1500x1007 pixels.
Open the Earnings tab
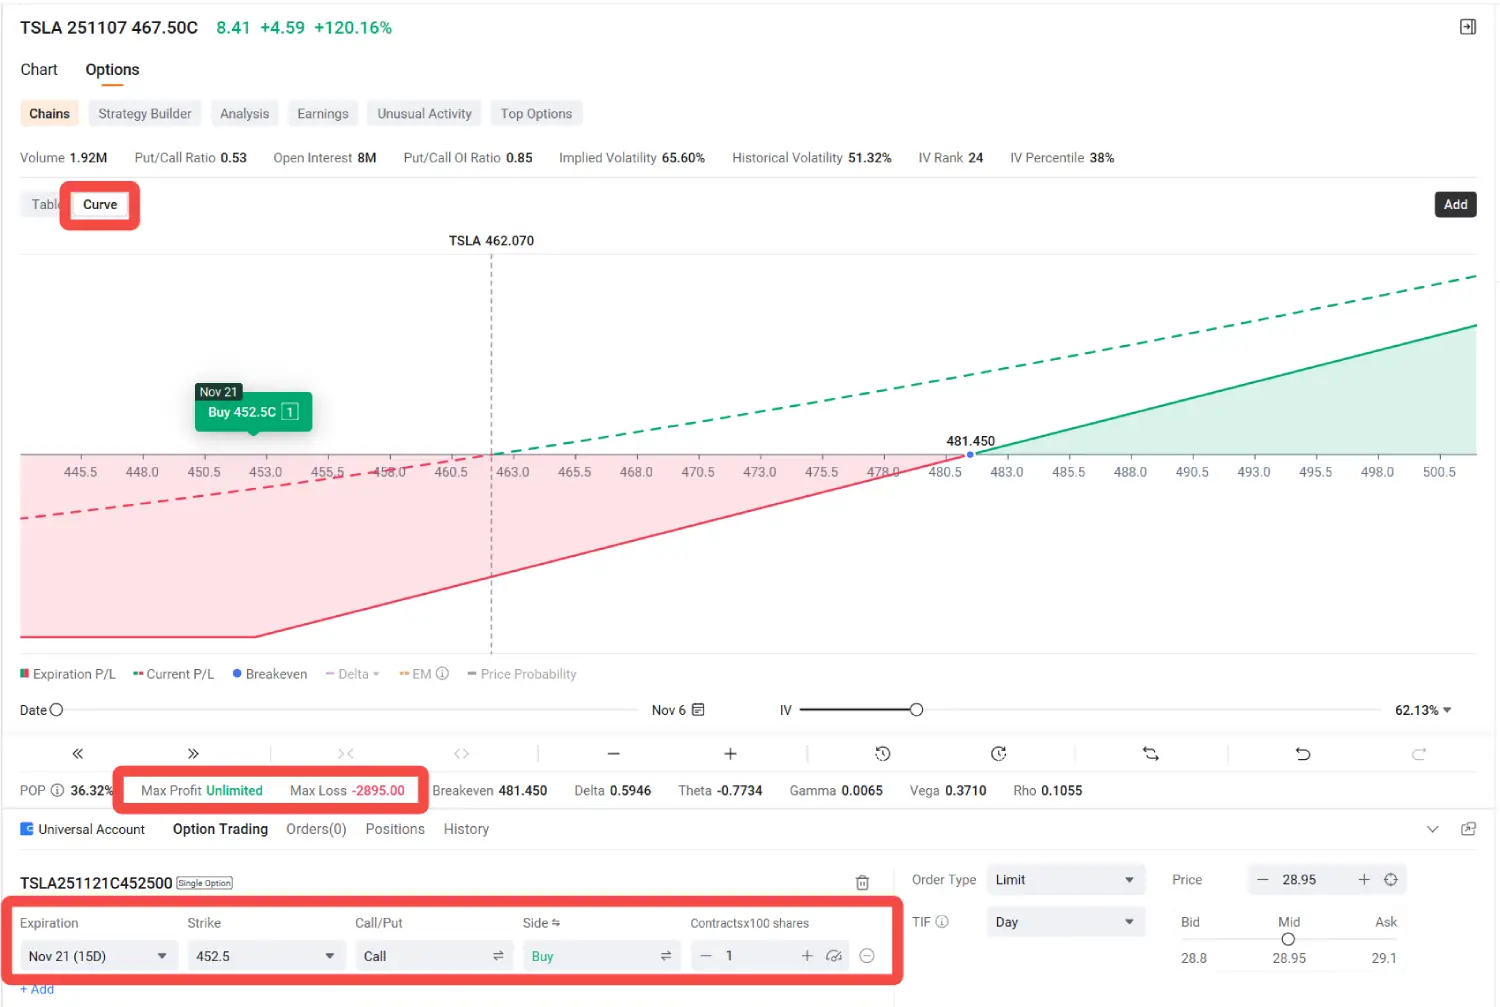click(x=323, y=113)
